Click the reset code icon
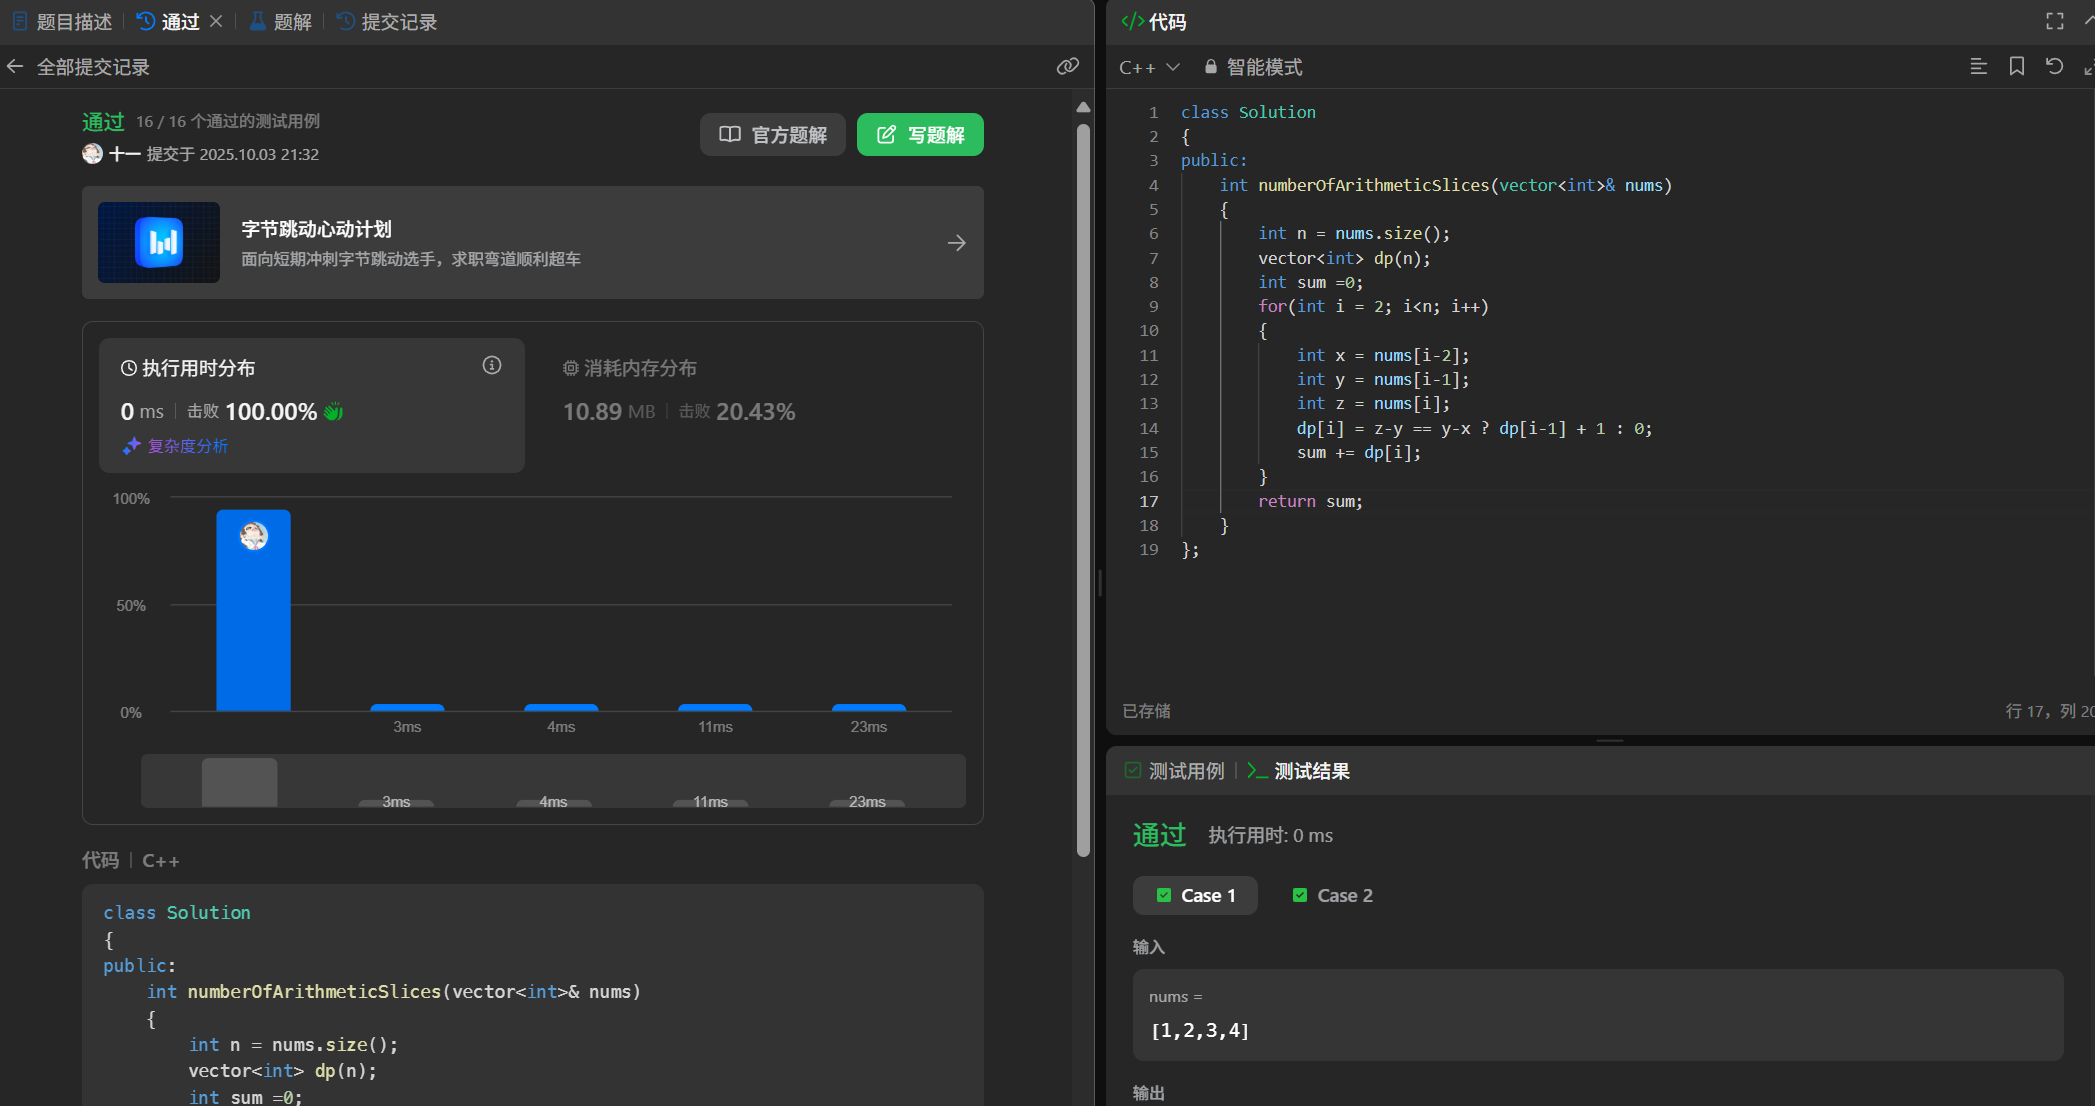The height and width of the screenshot is (1106, 2095). coord(2054,66)
